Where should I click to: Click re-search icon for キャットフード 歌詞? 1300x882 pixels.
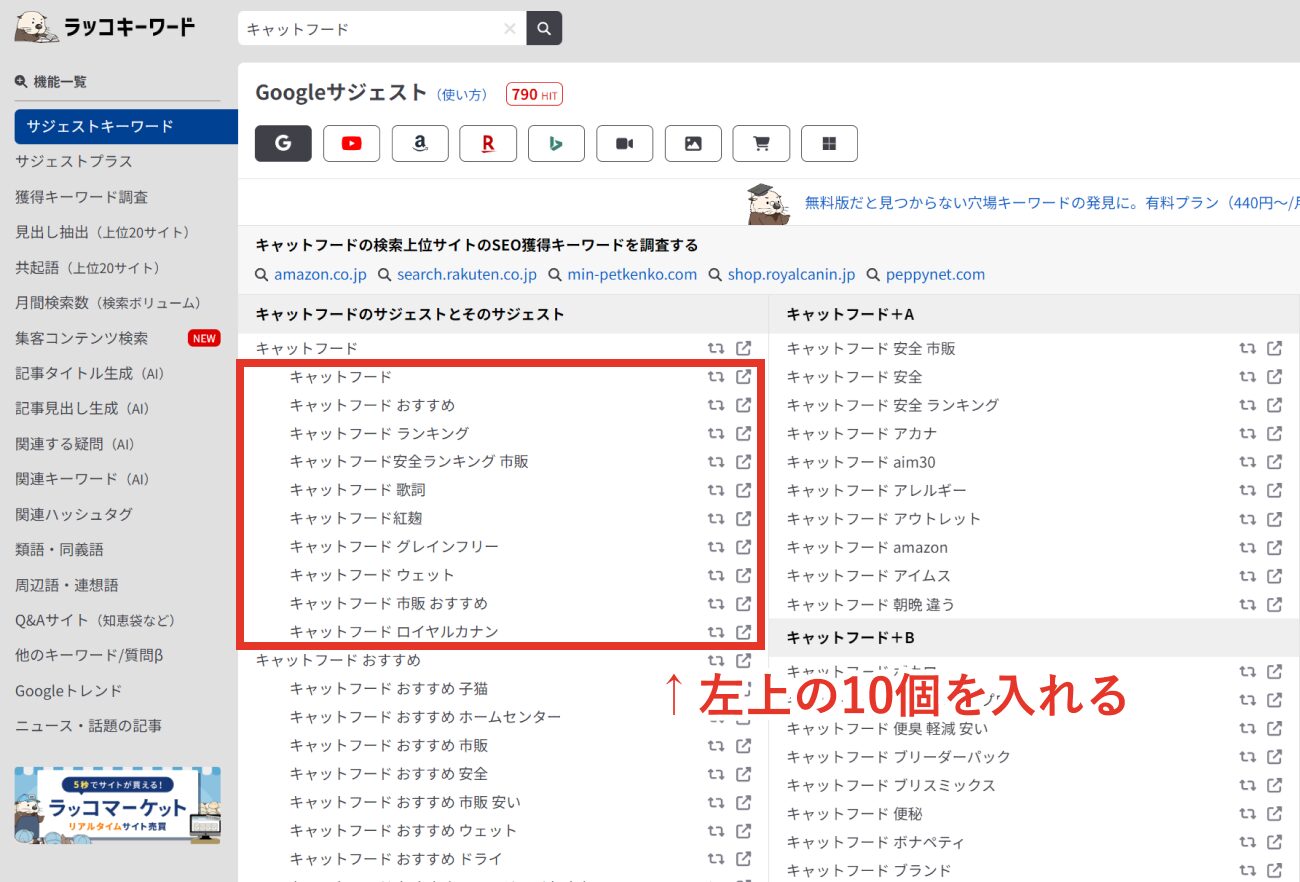716,490
